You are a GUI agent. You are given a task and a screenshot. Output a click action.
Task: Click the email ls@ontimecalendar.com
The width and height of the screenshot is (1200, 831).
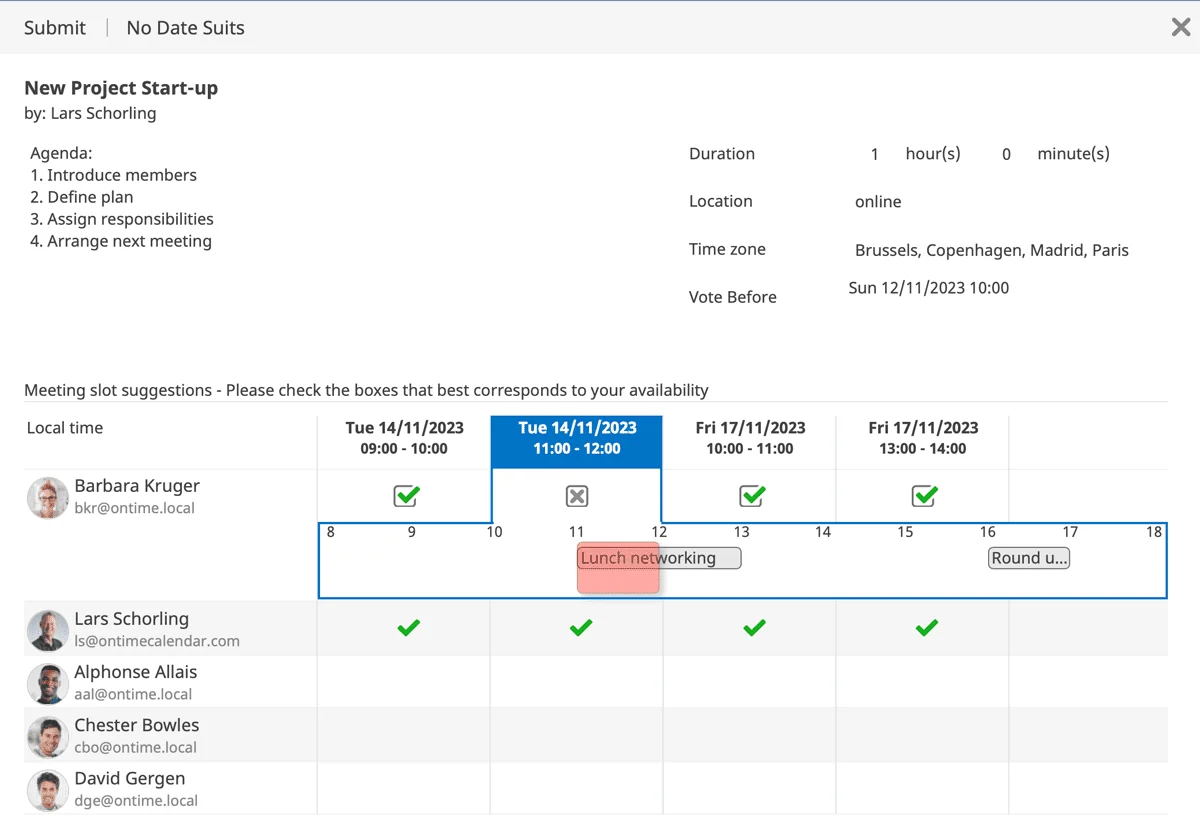point(157,641)
